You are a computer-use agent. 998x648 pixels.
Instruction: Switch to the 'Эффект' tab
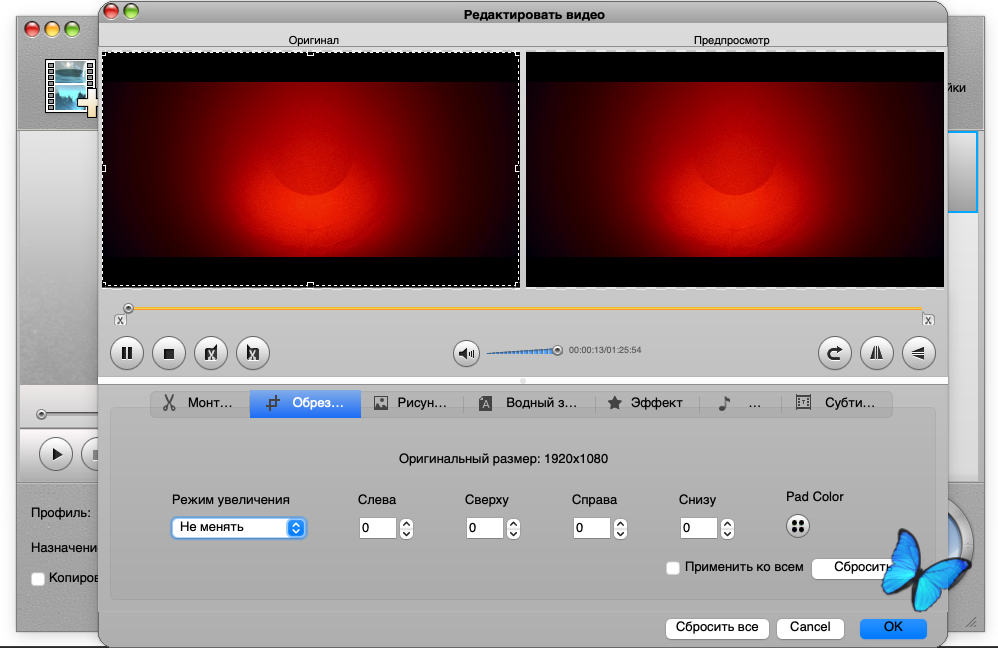click(645, 403)
